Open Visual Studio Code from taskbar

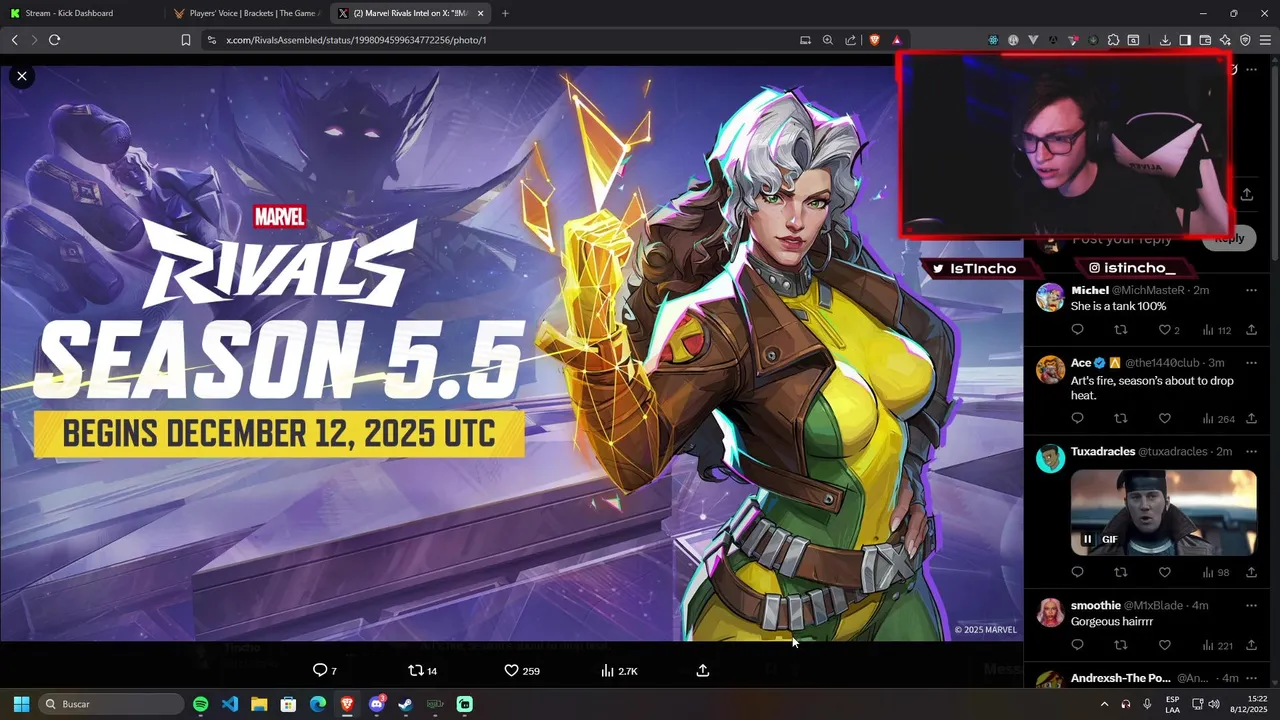coord(229,704)
